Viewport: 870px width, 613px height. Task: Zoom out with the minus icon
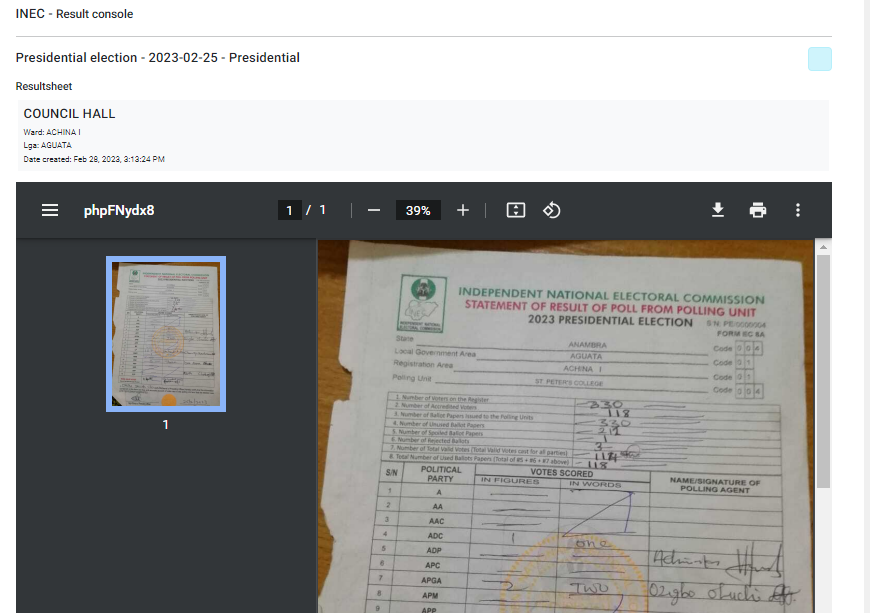point(374,210)
